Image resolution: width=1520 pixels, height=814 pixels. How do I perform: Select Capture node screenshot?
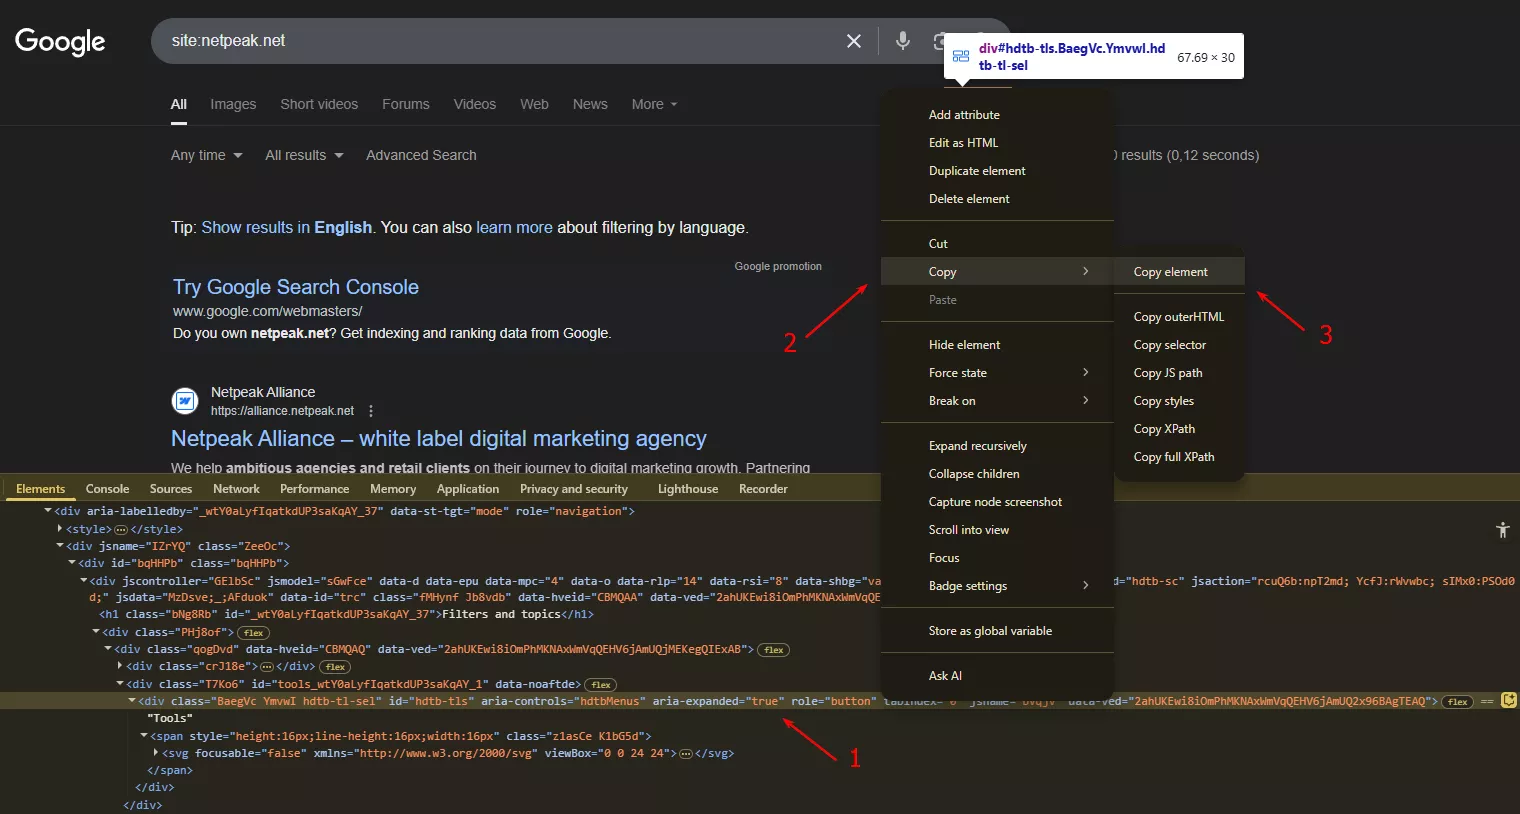997,502
